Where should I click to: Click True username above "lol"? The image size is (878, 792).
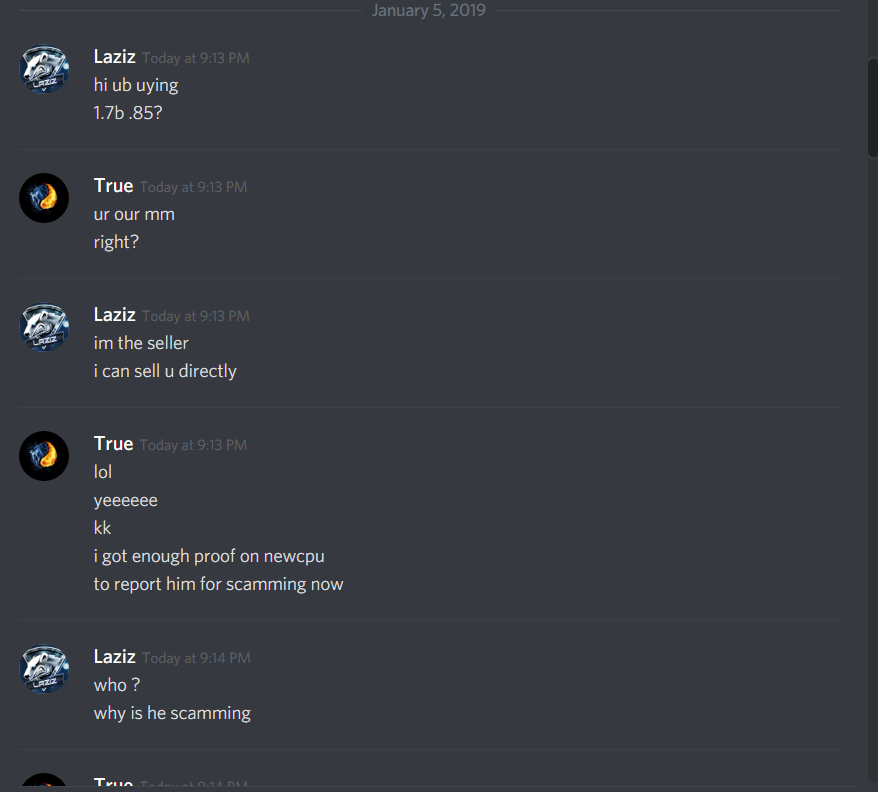click(x=114, y=444)
